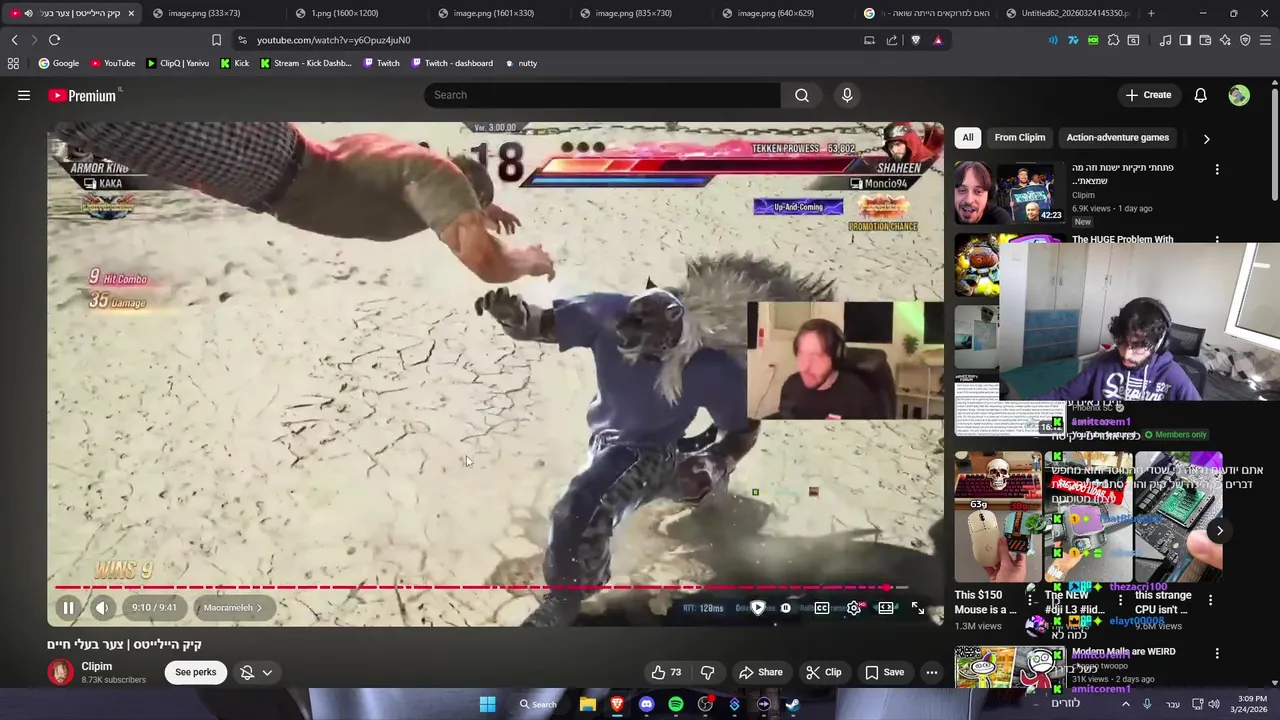1280x720 pixels.
Task: Click the See perks button
Action: tap(196, 672)
